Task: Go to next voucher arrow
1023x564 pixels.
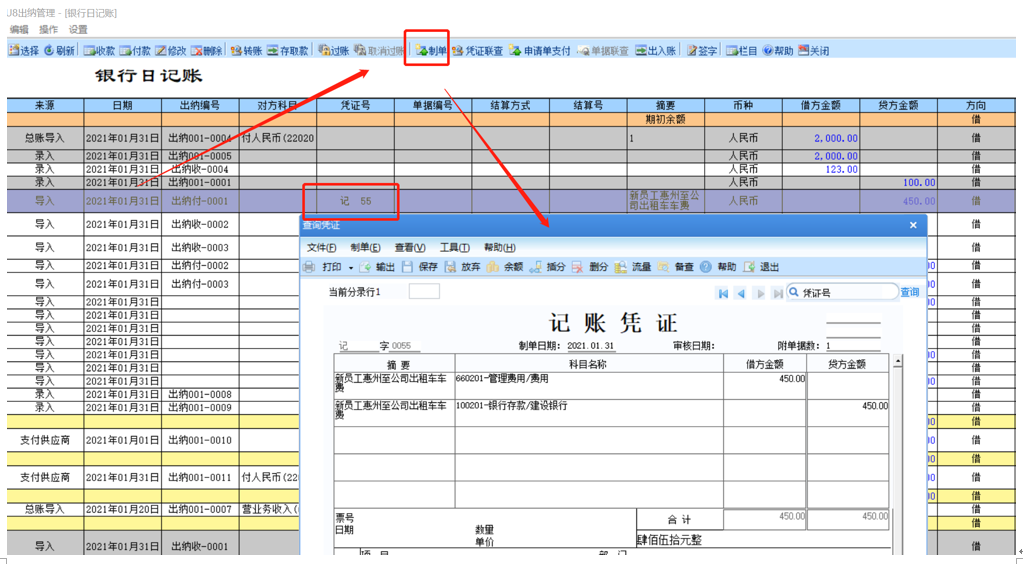Action: (759, 293)
